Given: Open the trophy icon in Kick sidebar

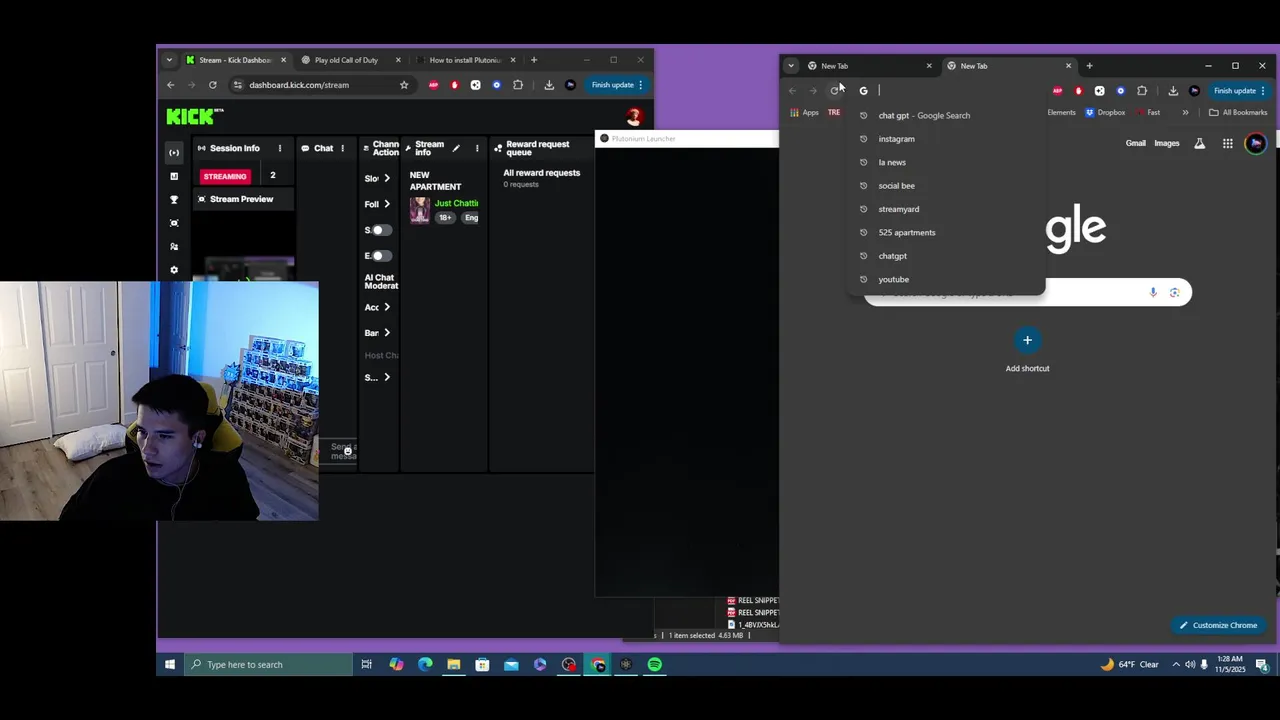Looking at the screenshot, I should (174, 199).
